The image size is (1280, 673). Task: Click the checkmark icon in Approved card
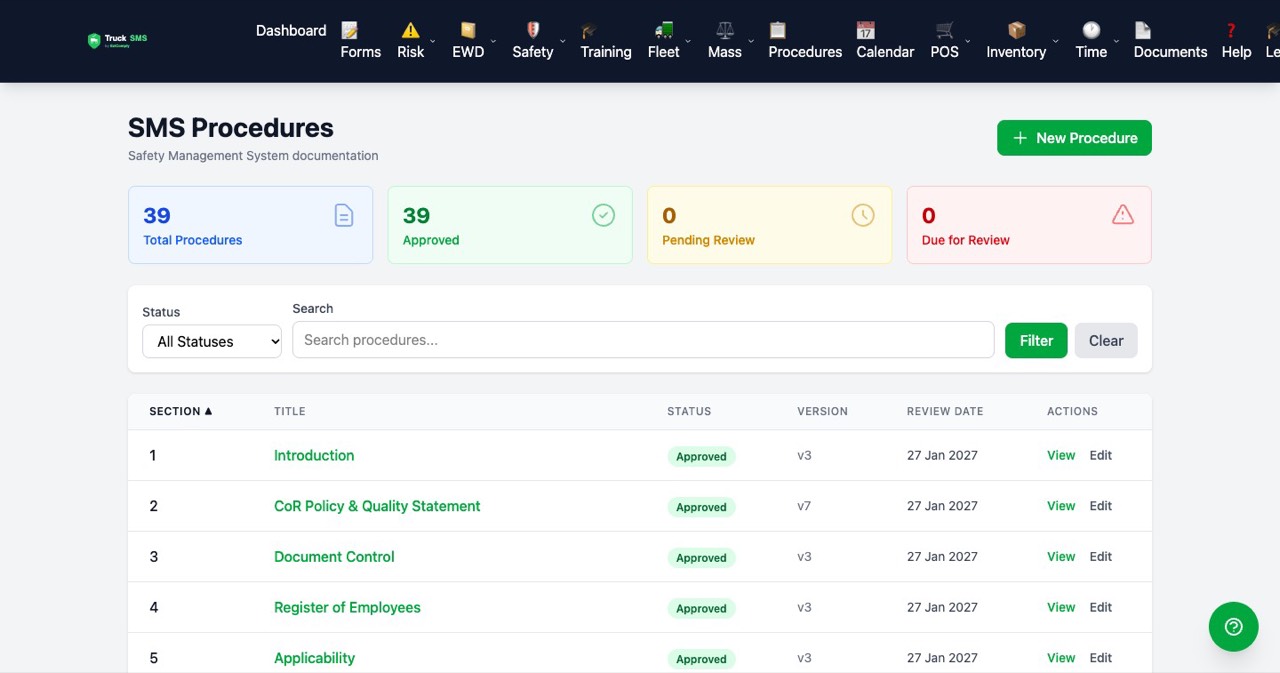(x=603, y=215)
